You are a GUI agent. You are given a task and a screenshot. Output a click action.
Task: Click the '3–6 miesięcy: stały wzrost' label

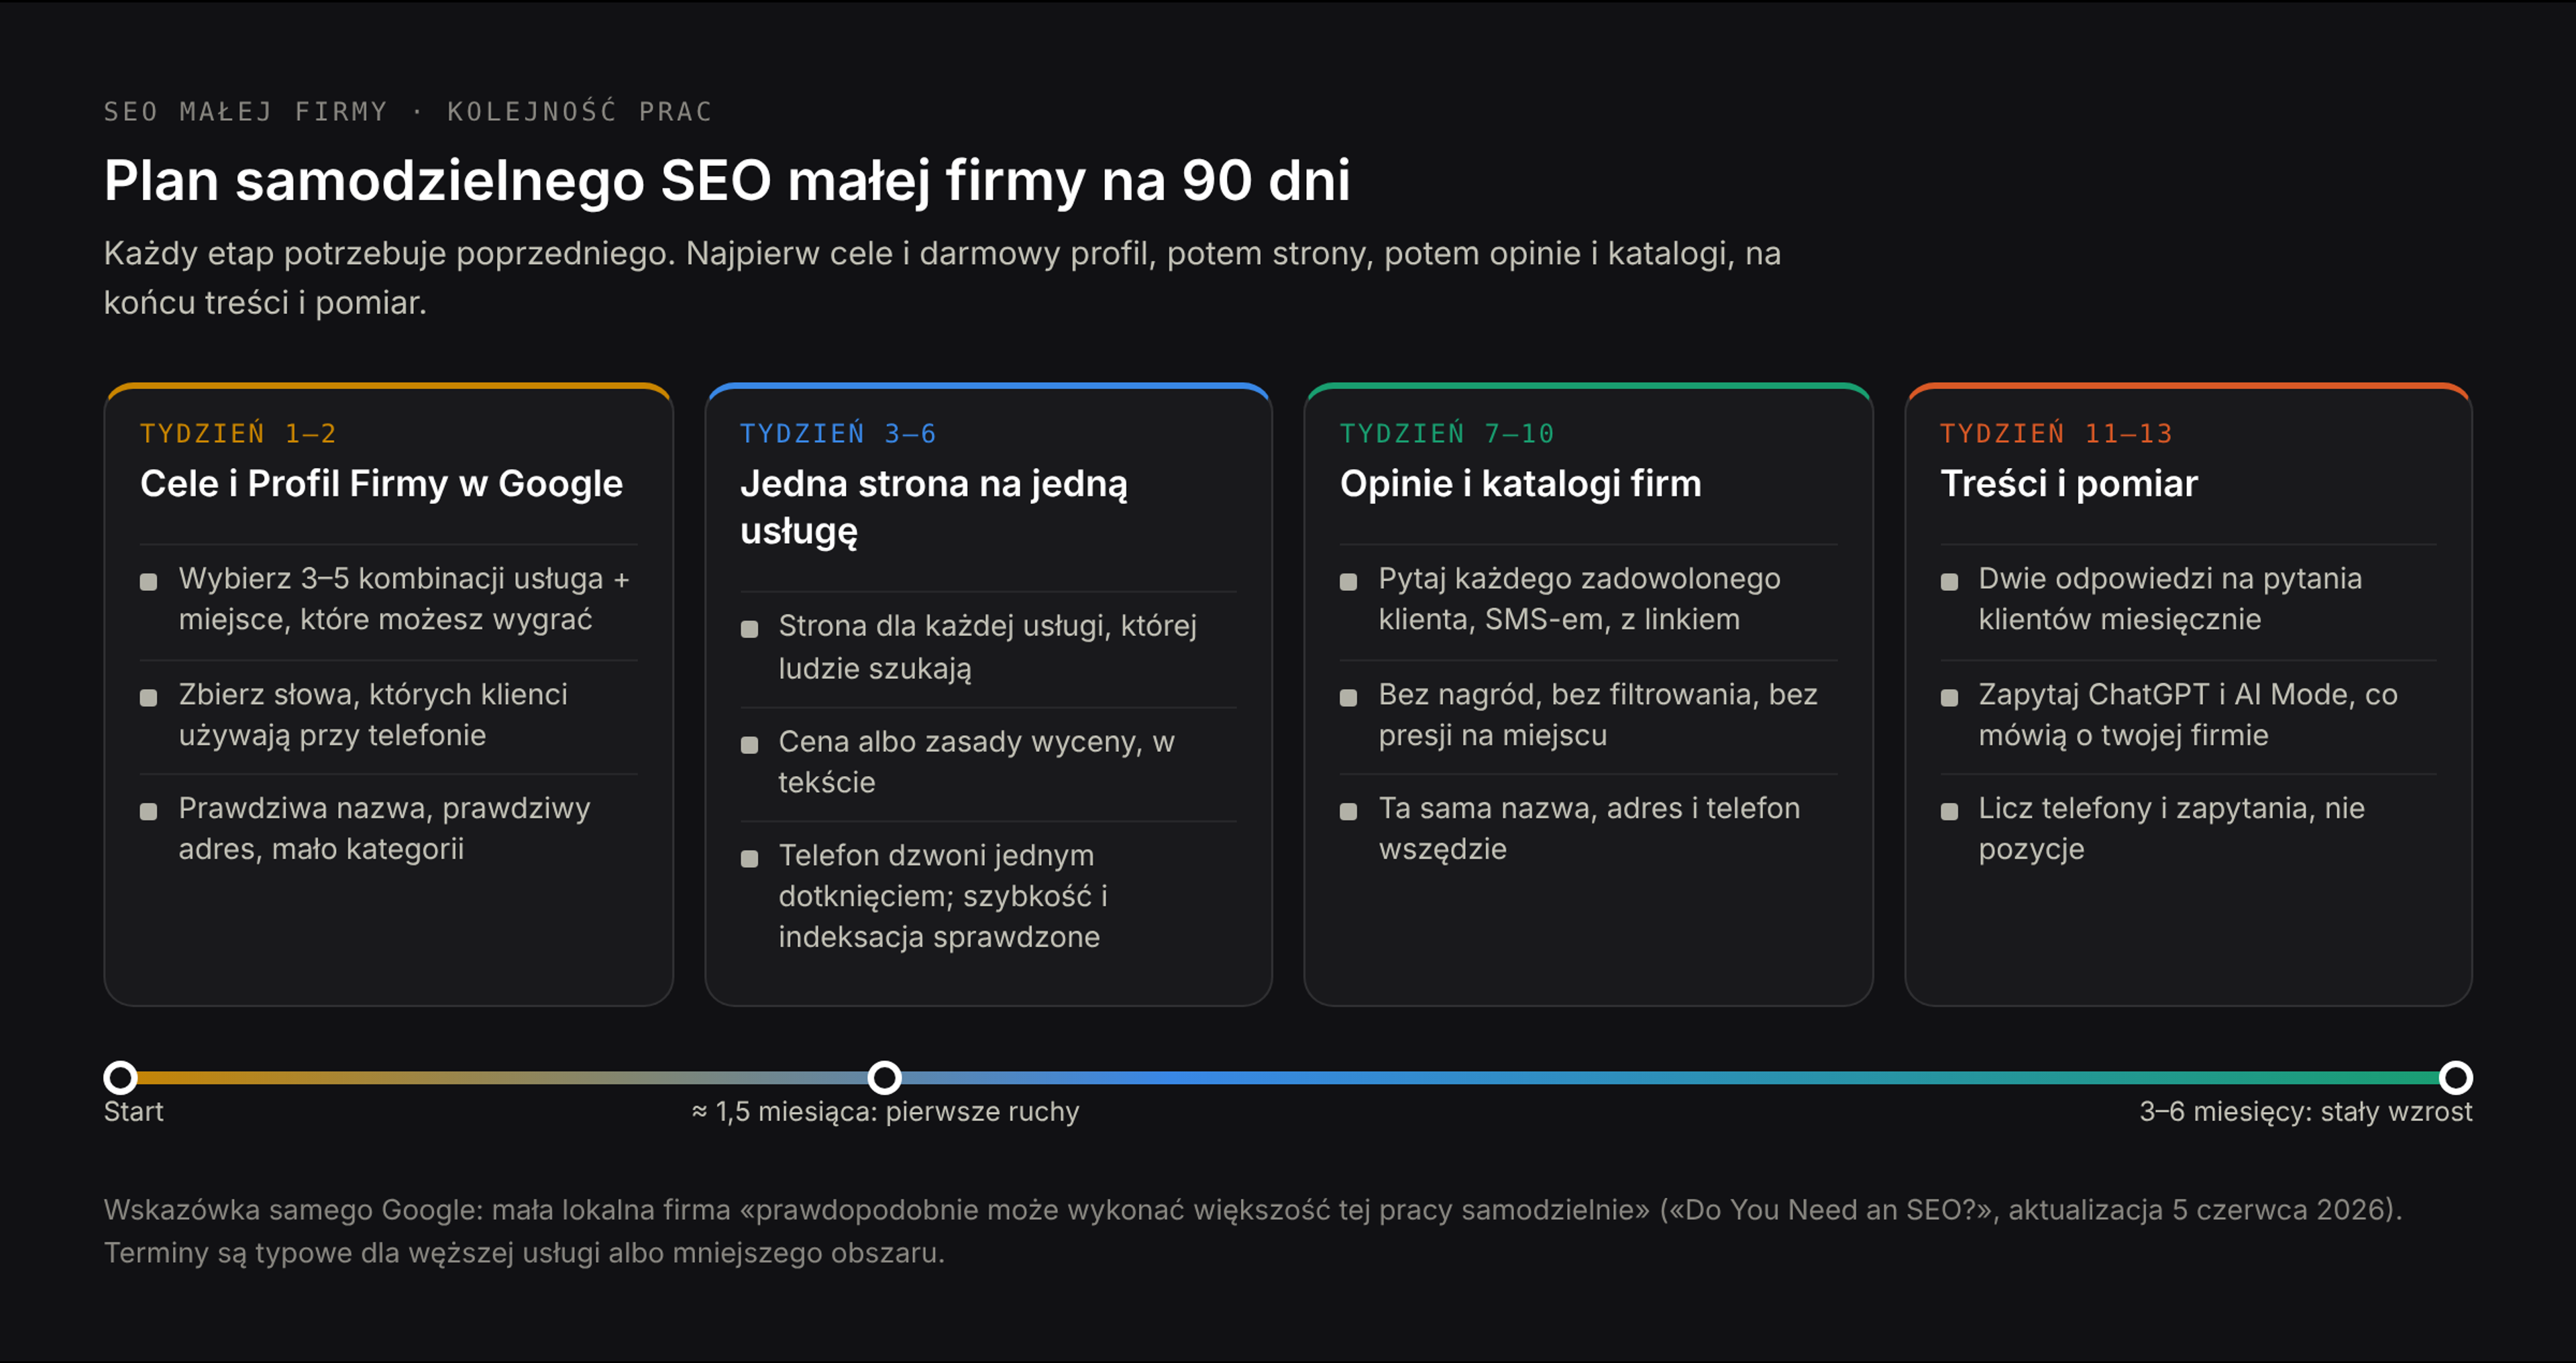tap(2305, 1112)
